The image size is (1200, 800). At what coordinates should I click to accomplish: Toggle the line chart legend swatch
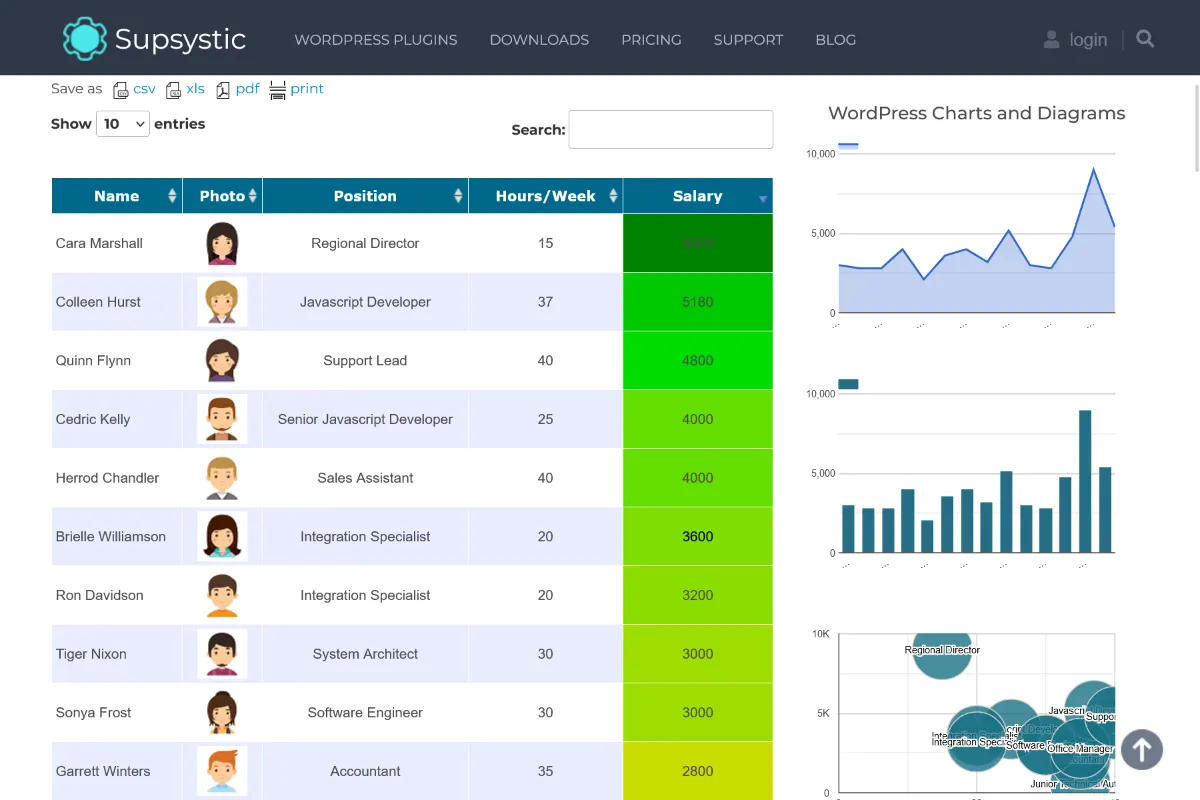click(848, 146)
